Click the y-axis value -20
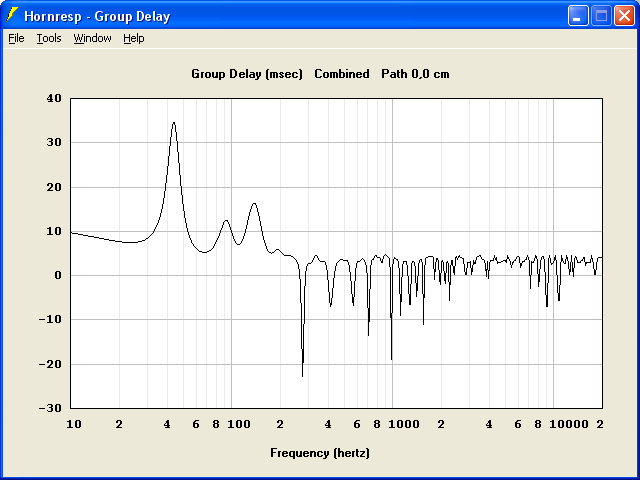The width and height of the screenshot is (640, 480). tap(50, 364)
